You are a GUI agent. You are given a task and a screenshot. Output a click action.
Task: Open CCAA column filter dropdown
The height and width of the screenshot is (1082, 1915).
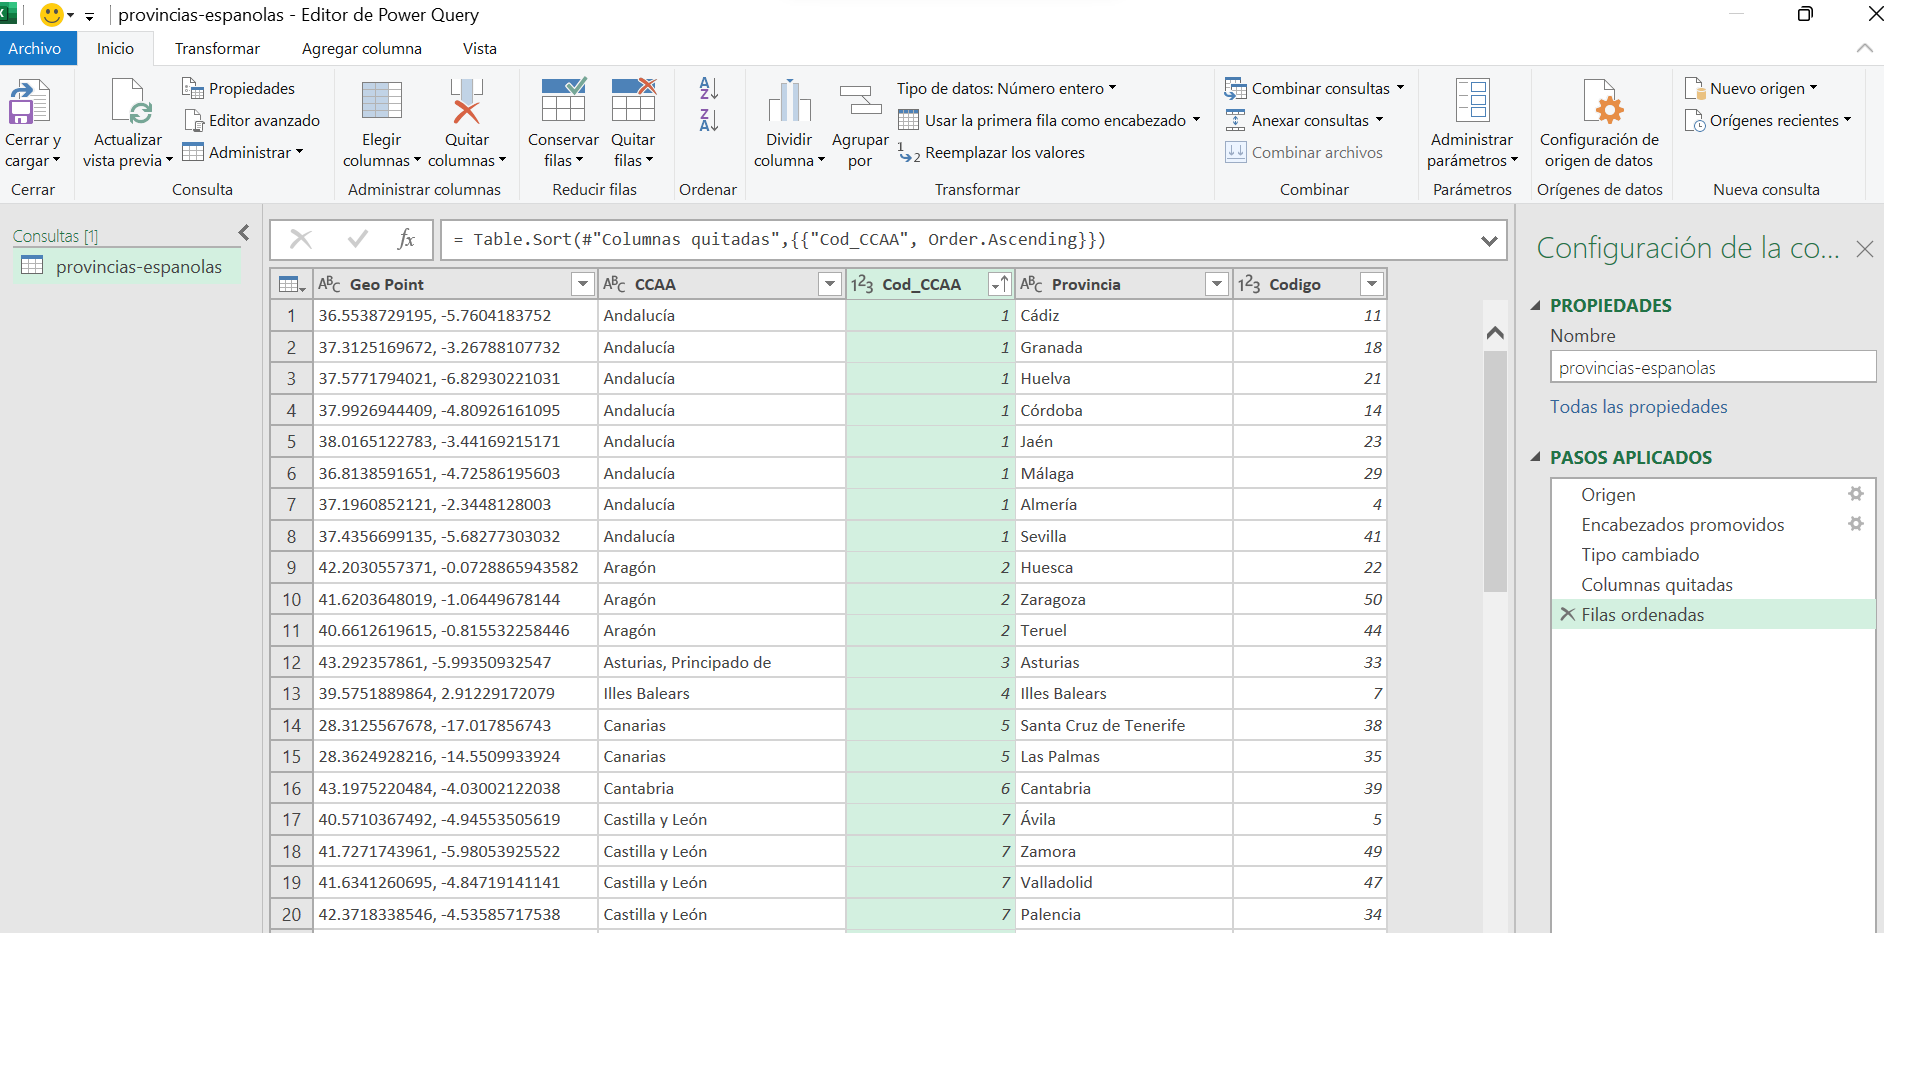[x=829, y=284]
